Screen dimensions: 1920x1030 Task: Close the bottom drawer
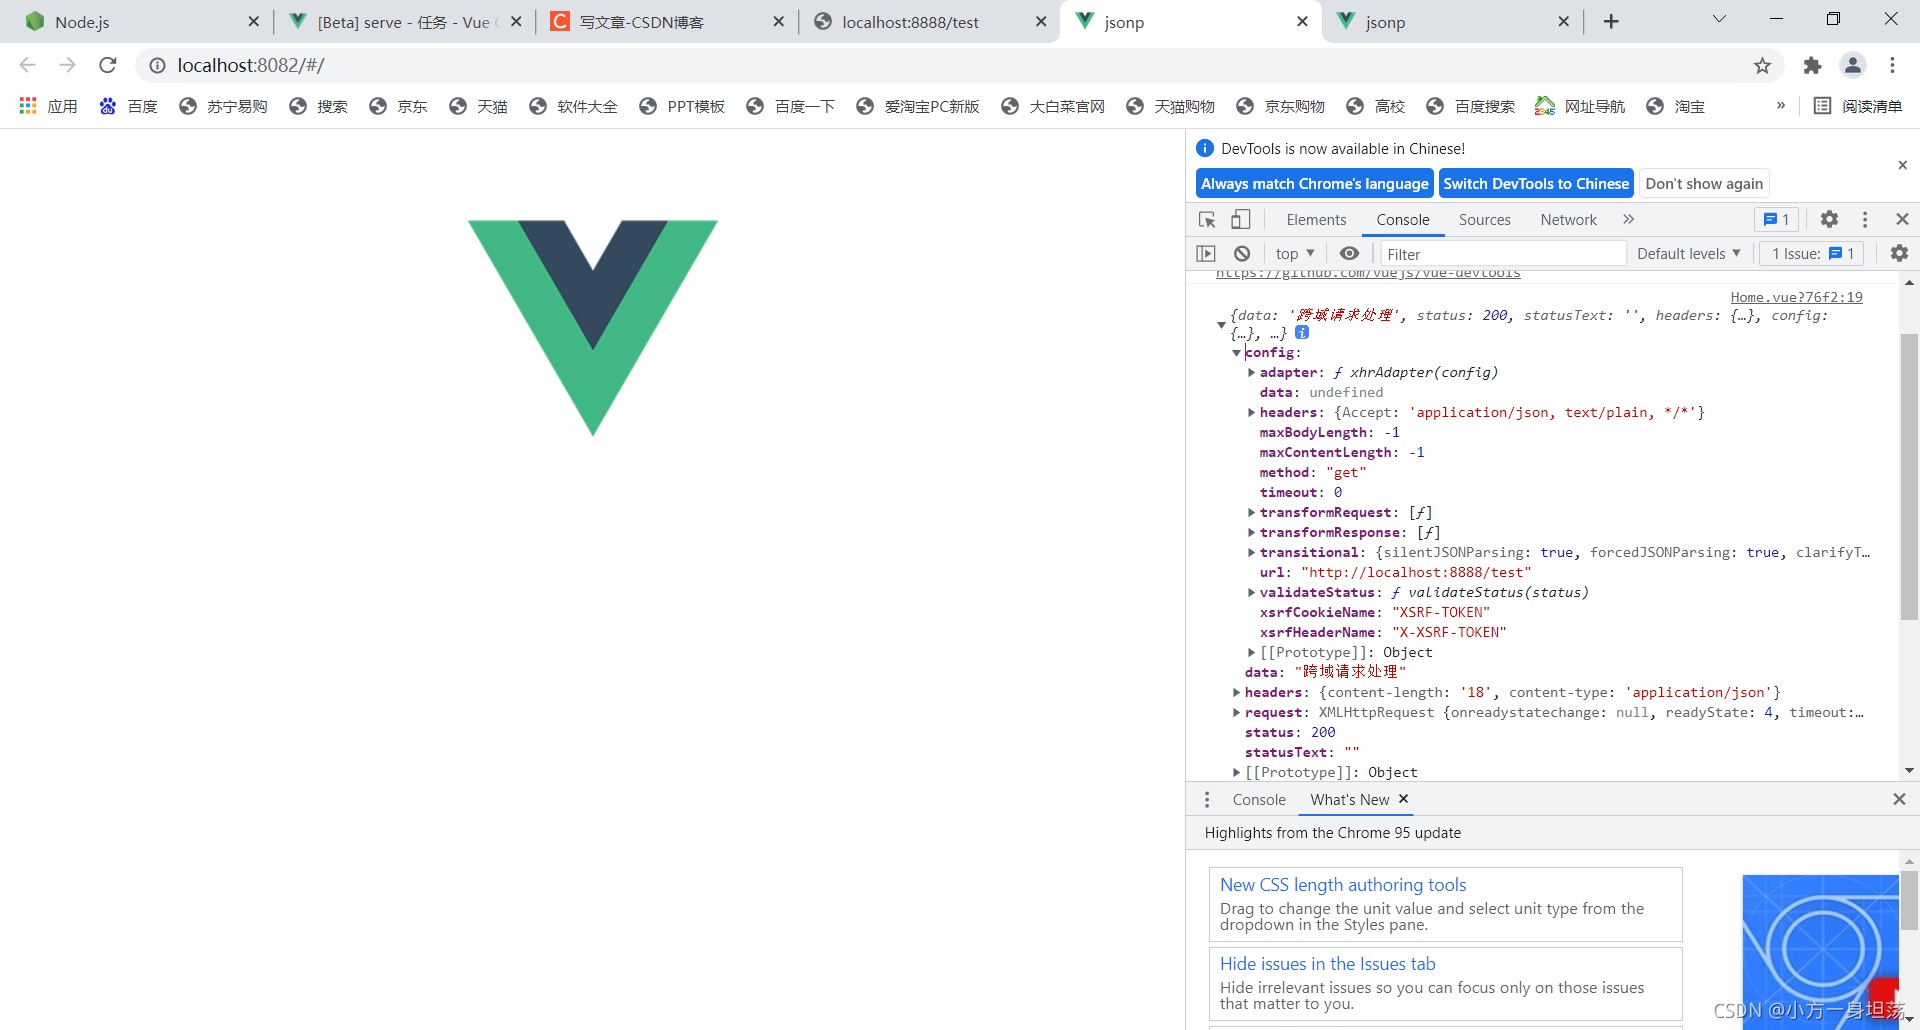pyautogui.click(x=1899, y=799)
